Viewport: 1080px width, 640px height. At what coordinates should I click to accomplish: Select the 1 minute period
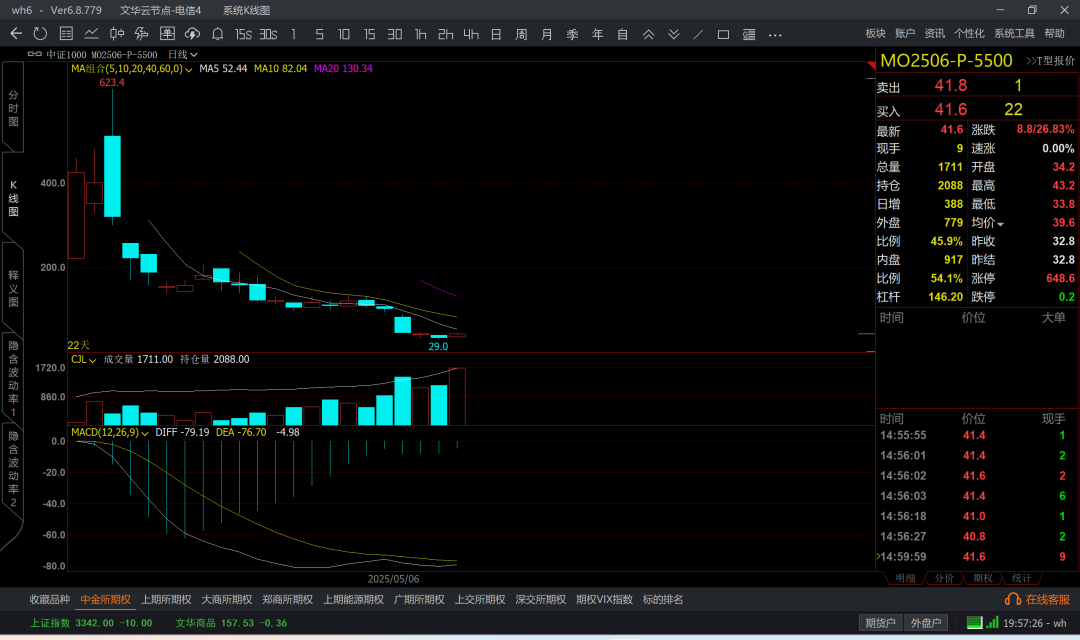click(x=294, y=34)
